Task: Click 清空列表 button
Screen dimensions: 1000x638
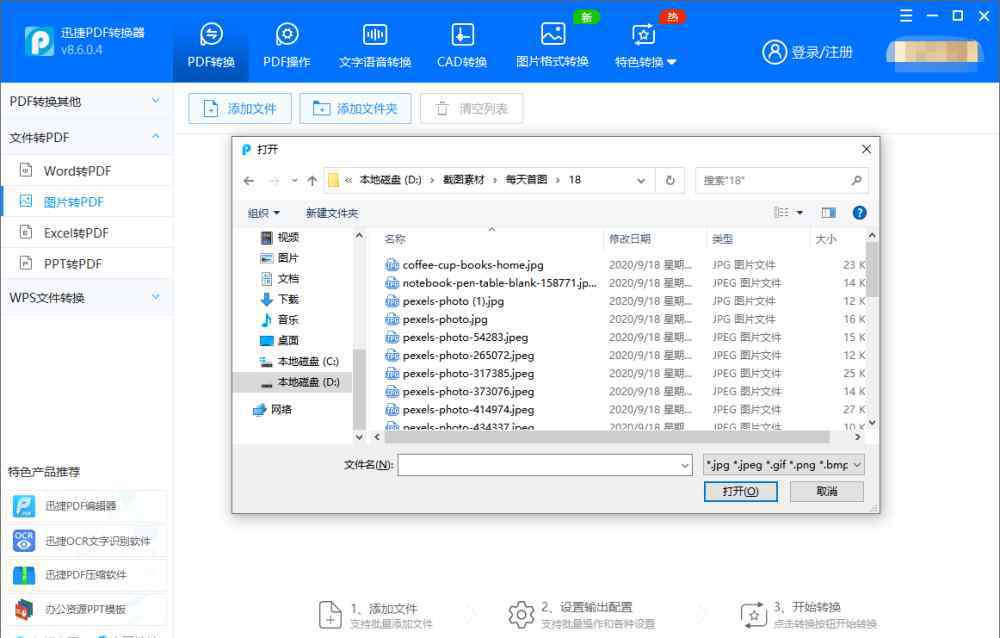Action: click(471, 108)
